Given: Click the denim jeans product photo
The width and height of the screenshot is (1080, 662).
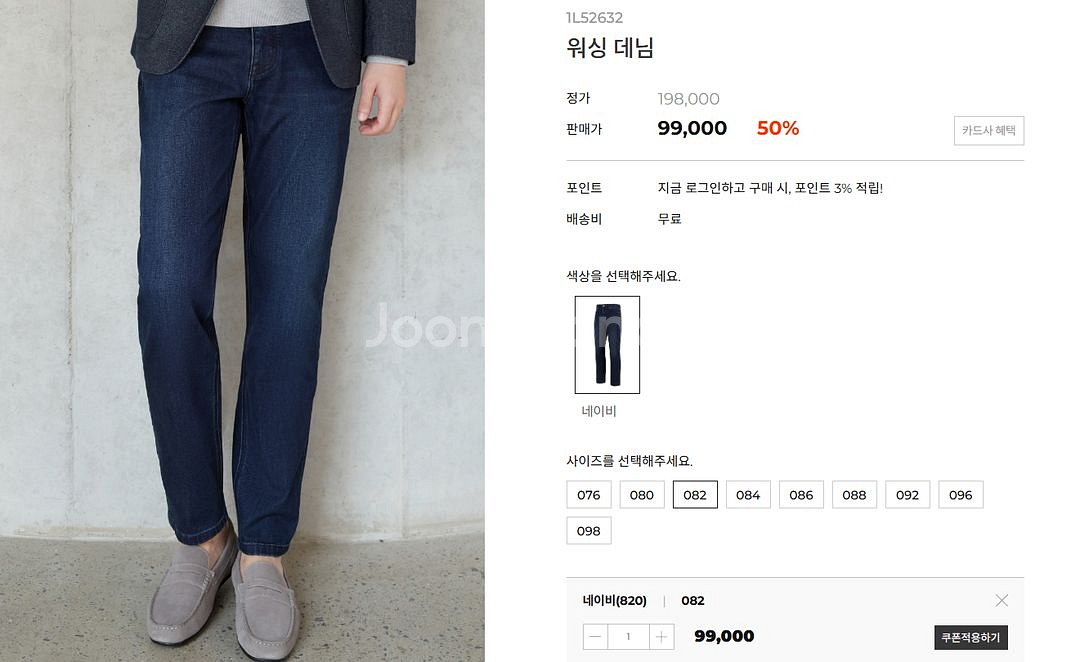Looking at the screenshot, I should coord(242,331).
